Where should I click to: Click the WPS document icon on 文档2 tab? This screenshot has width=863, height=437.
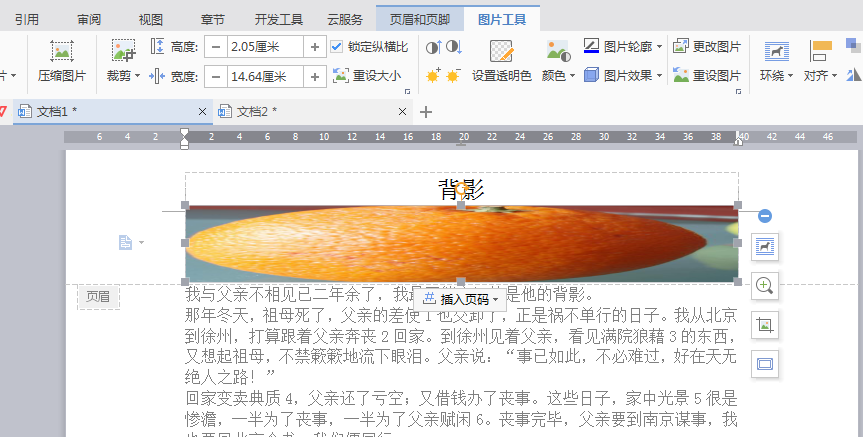tap(225, 112)
